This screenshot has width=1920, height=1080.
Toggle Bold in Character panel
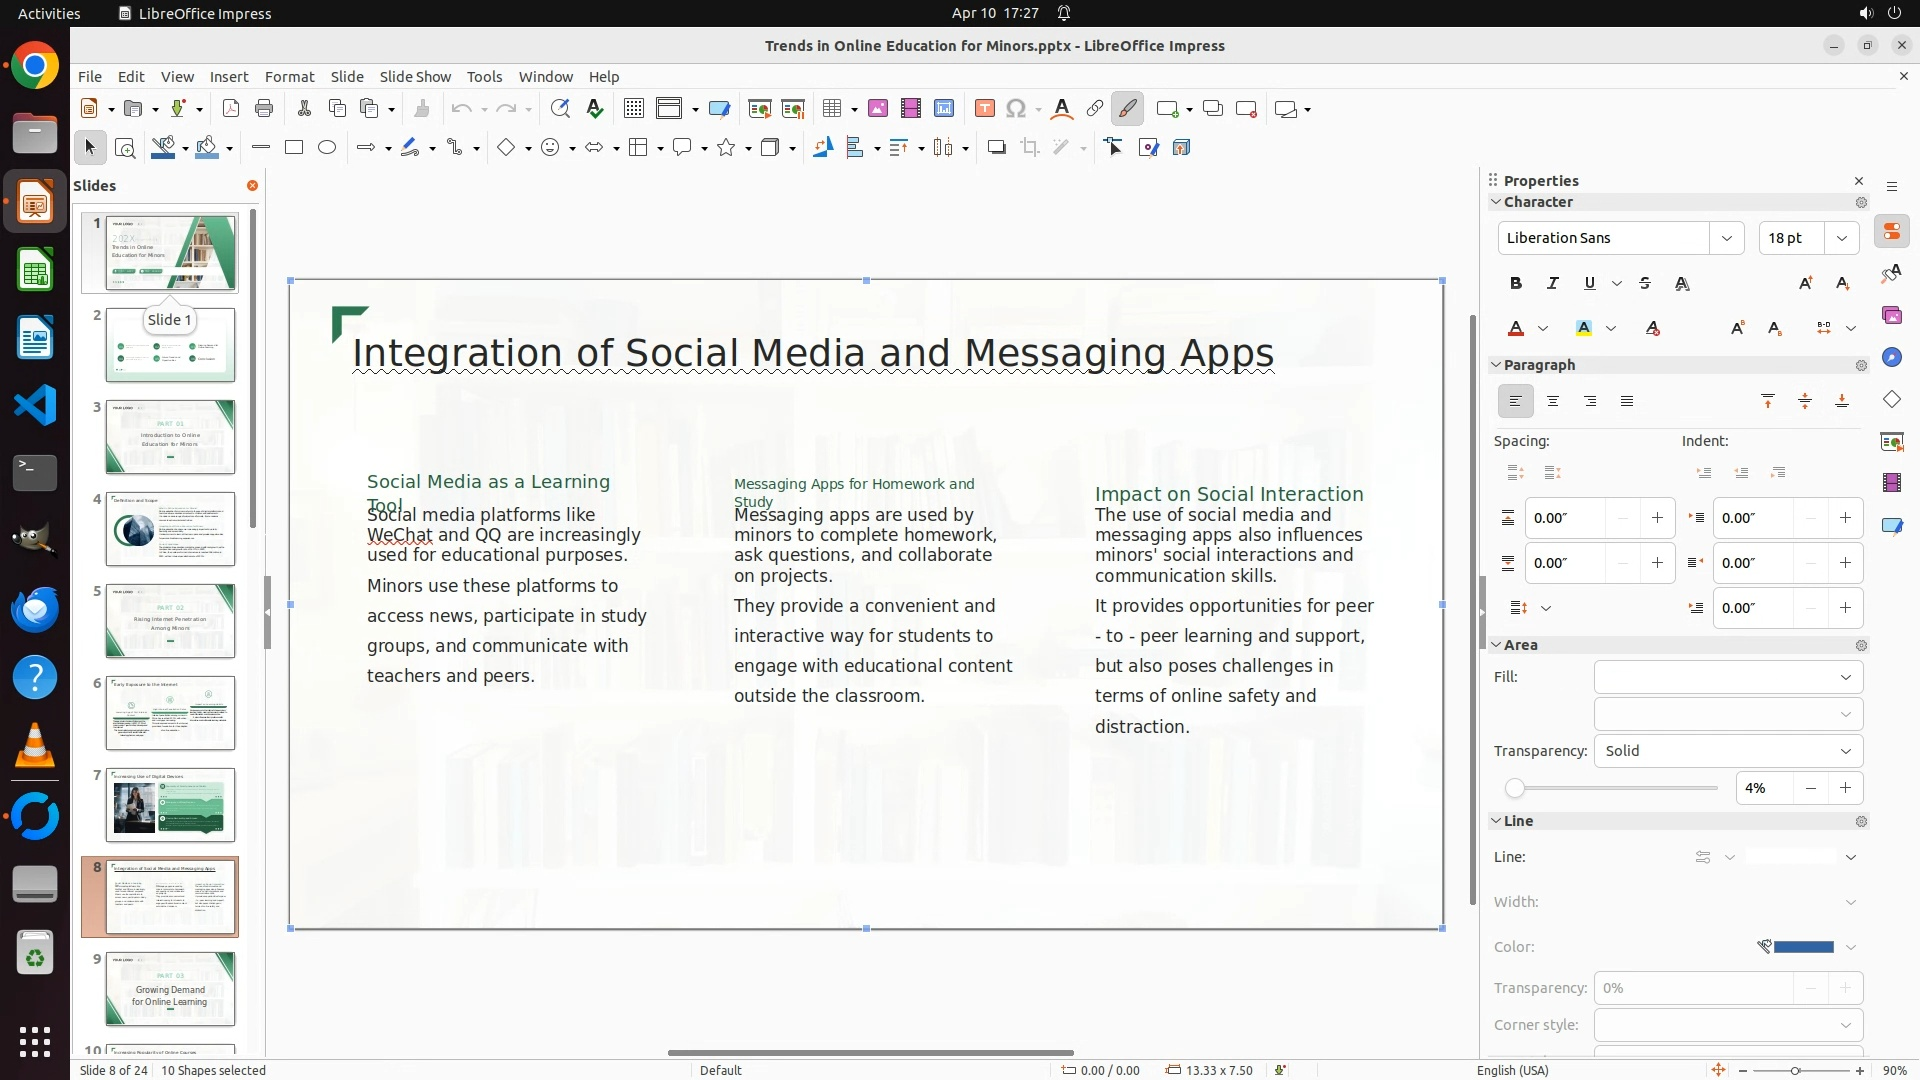(x=1516, y=284)
